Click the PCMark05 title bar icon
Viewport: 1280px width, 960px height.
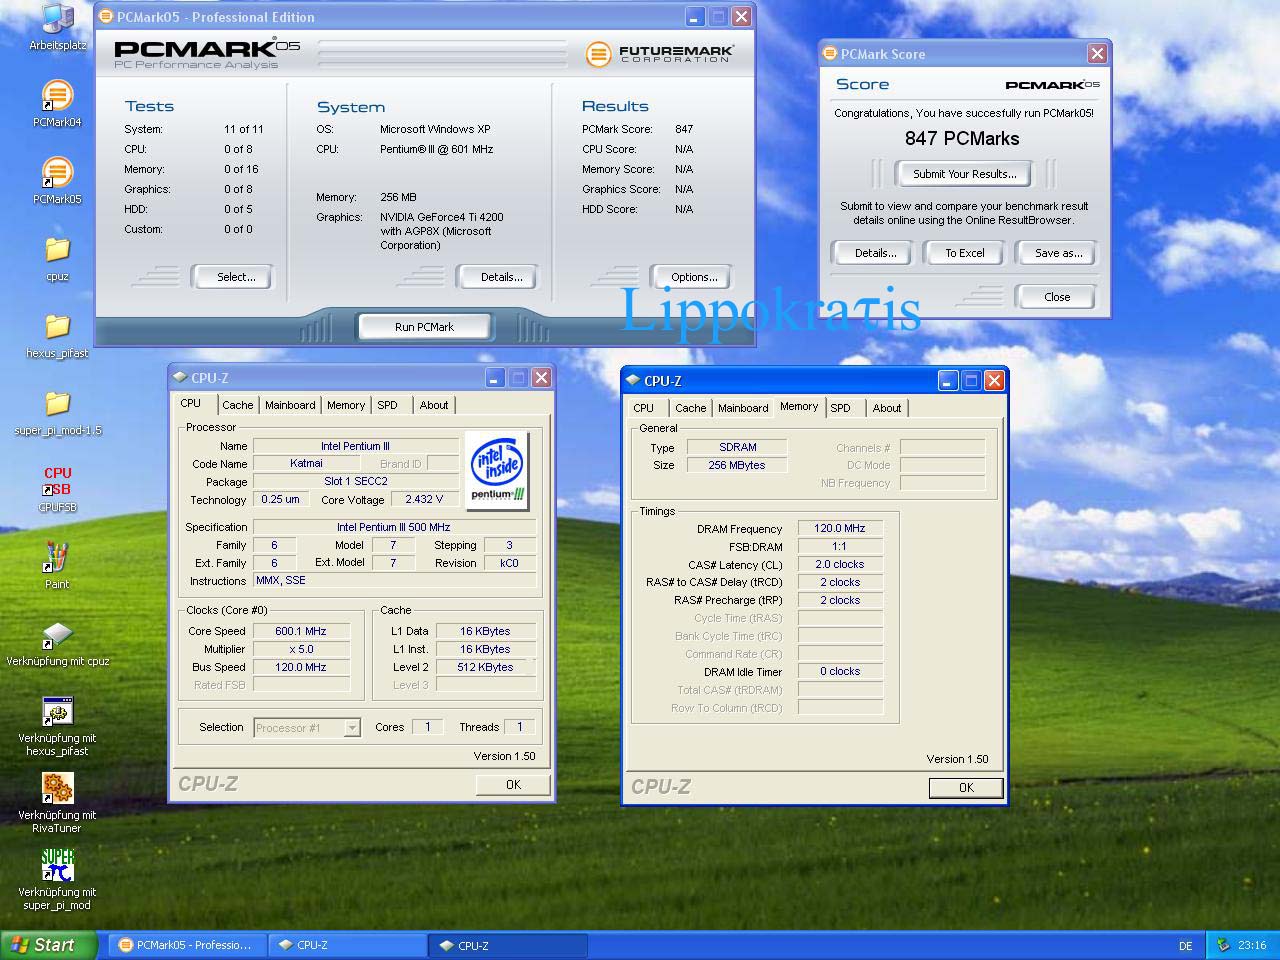[106, 17]
